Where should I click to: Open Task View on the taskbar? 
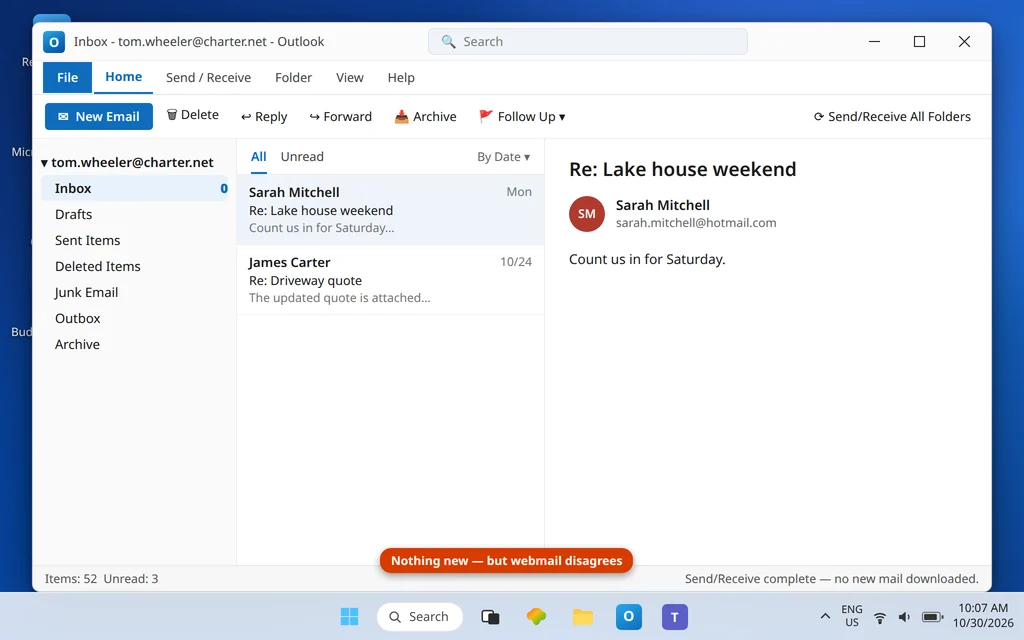(x=490, y=616)
